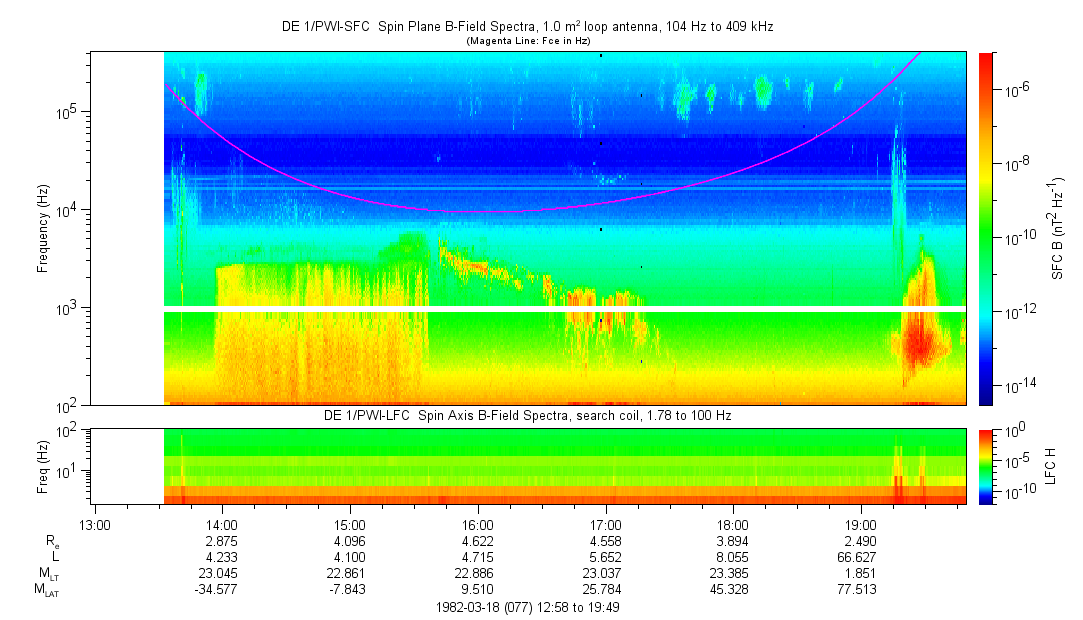Click the MLAT value 77.513
This screenshot has width=1083, height=620.
(x=861, y=590)
